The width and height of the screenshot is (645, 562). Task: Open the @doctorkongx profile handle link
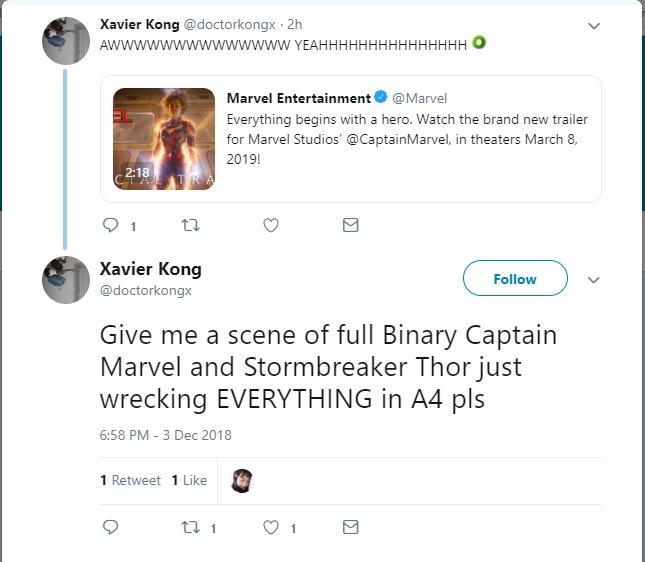click(146, 291)
